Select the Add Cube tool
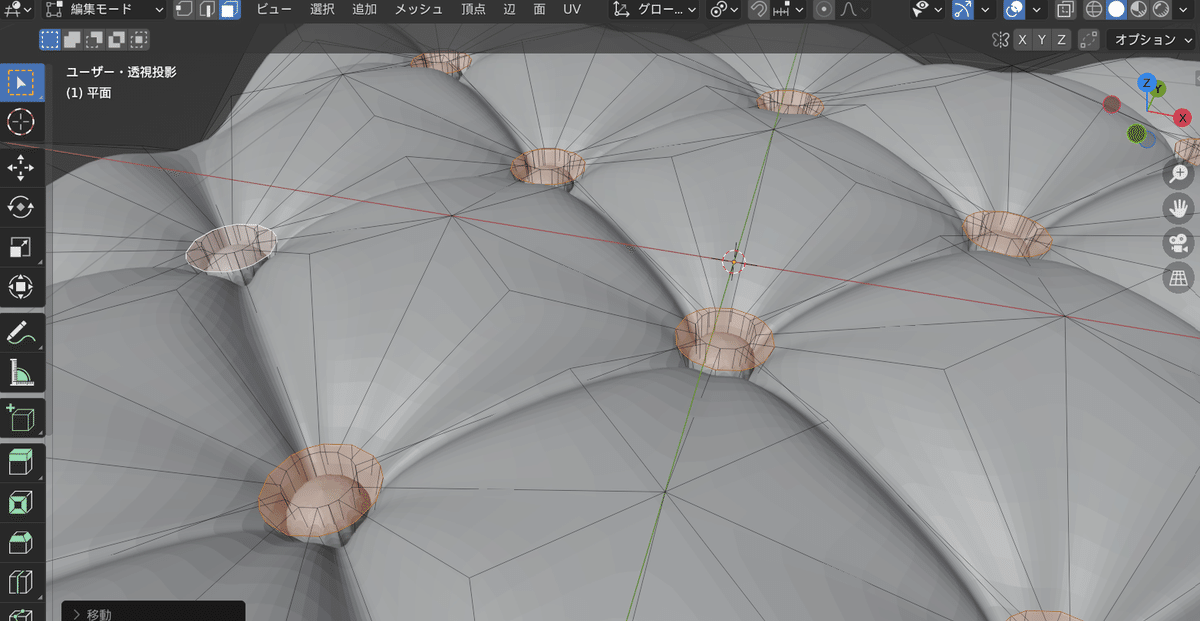Screen dimensions: 1200x621 pos(21,418)
